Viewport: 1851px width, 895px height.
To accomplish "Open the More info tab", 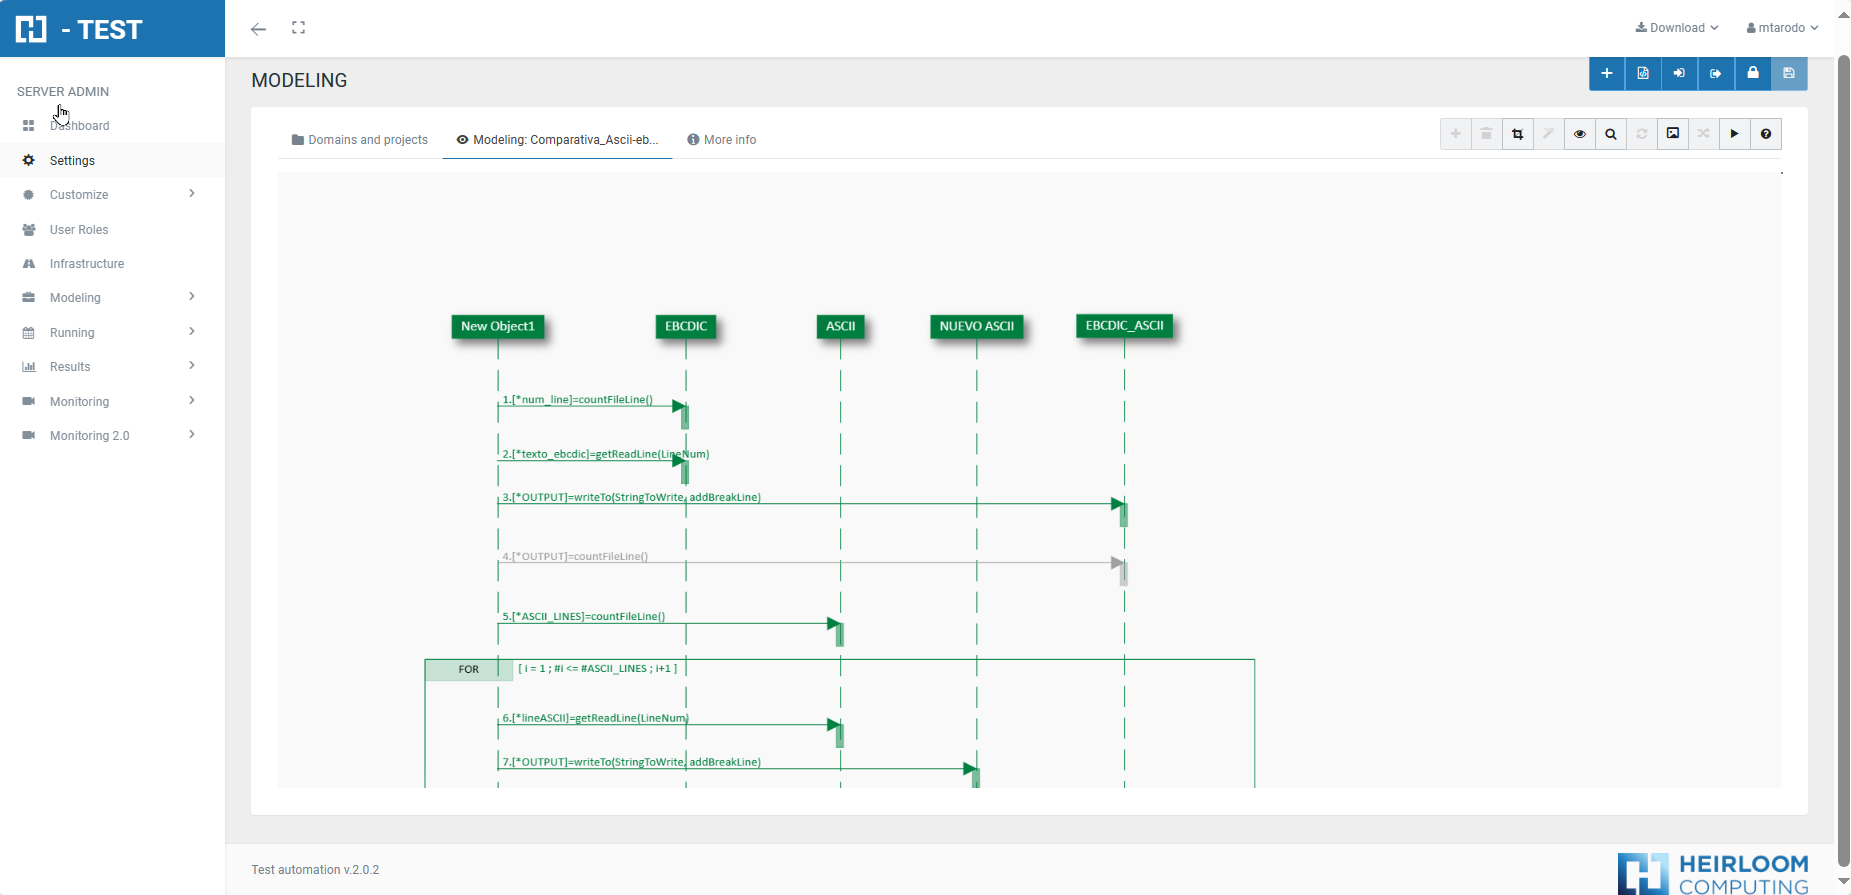I will click(722, 140).
